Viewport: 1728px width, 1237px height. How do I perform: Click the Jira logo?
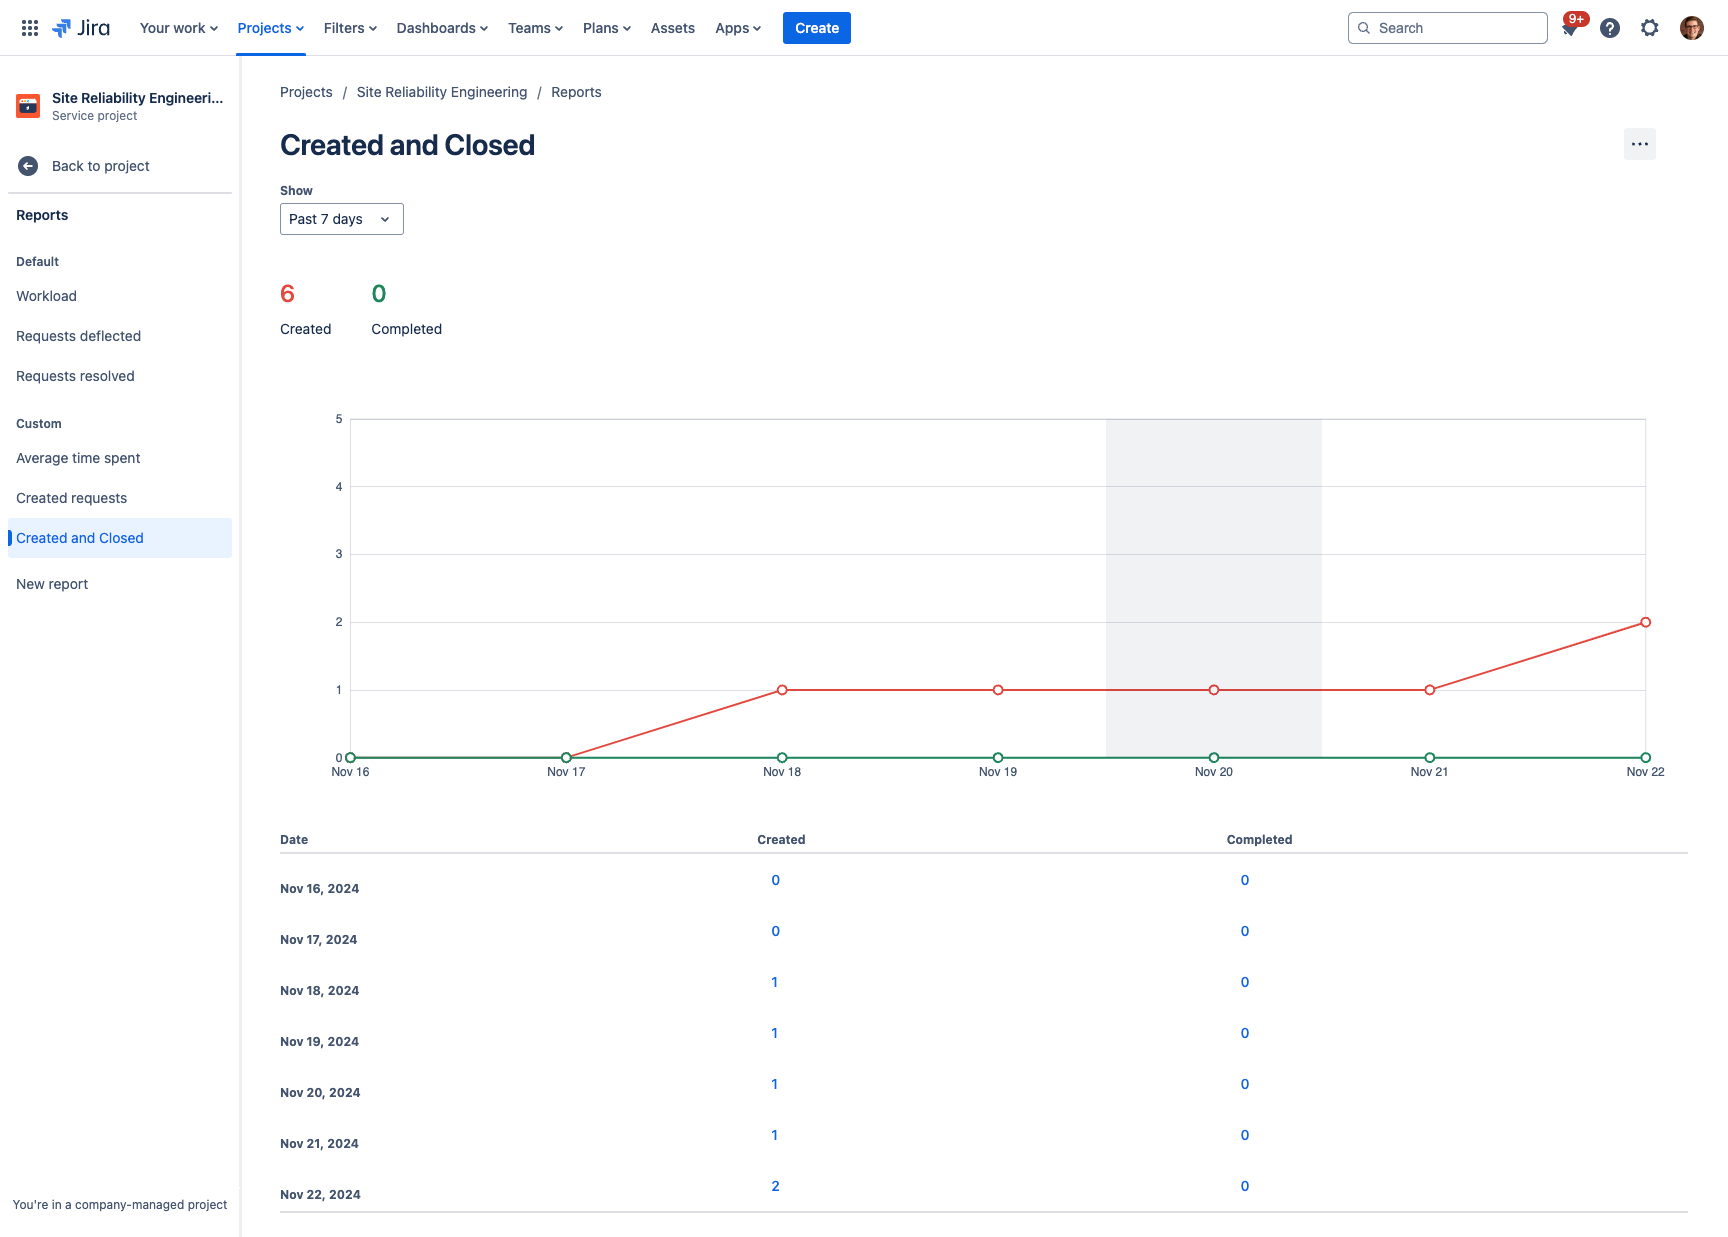81,28
